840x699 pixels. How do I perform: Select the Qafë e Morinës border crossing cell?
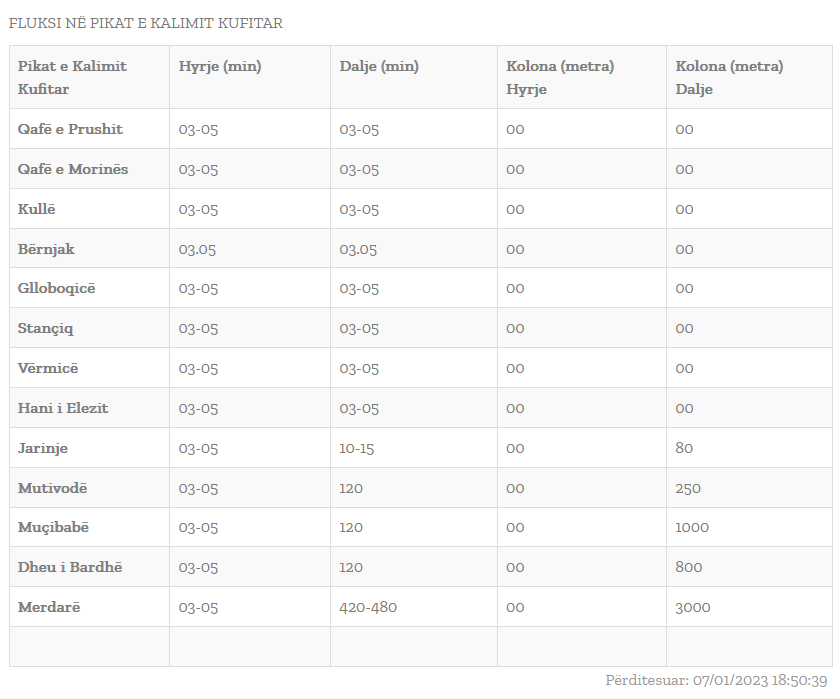[73, 169]
